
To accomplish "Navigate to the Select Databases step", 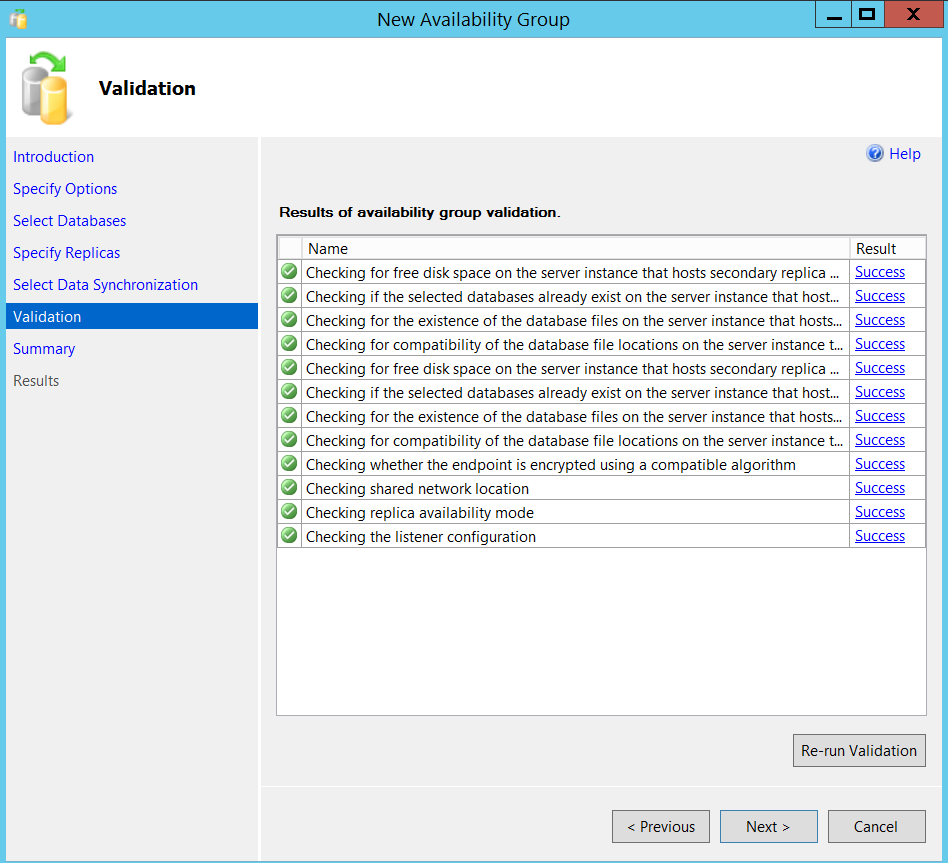I will (70, 221).
